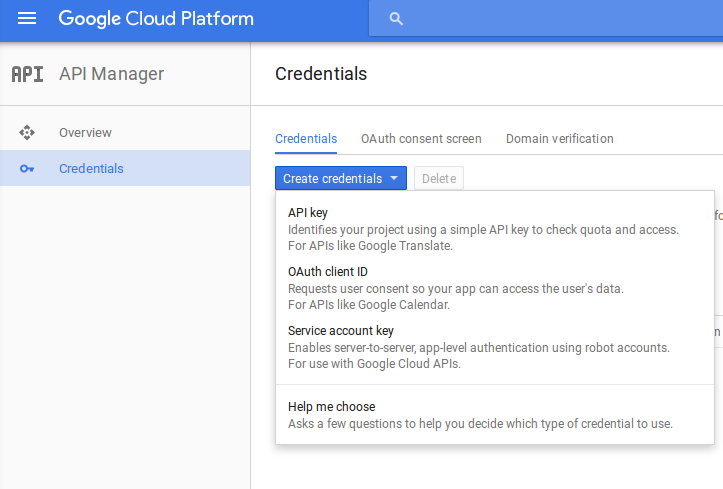Open Overview in the sidebar

(125, 133)
